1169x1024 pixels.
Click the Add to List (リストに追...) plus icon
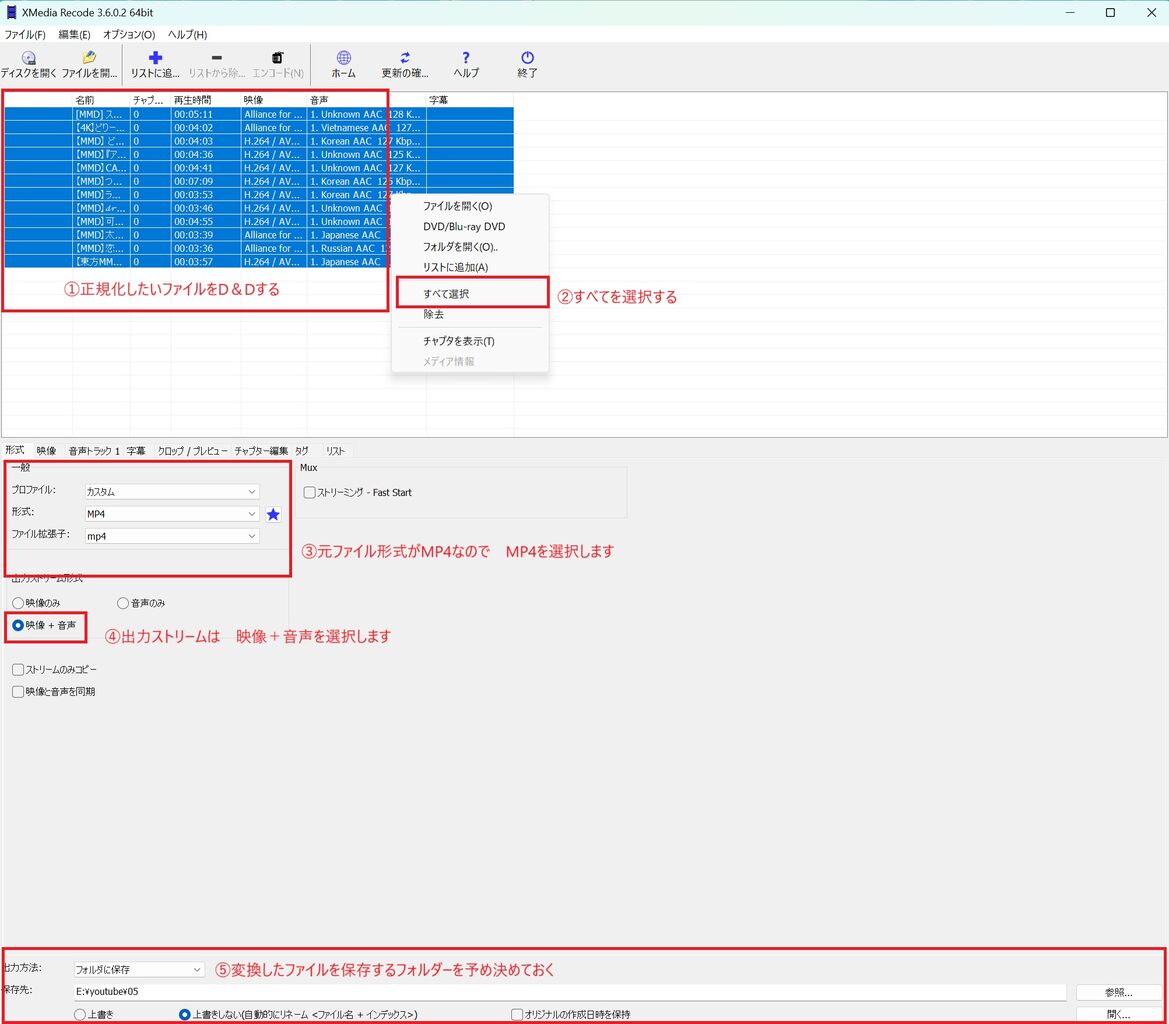click(x=155, y=58)
